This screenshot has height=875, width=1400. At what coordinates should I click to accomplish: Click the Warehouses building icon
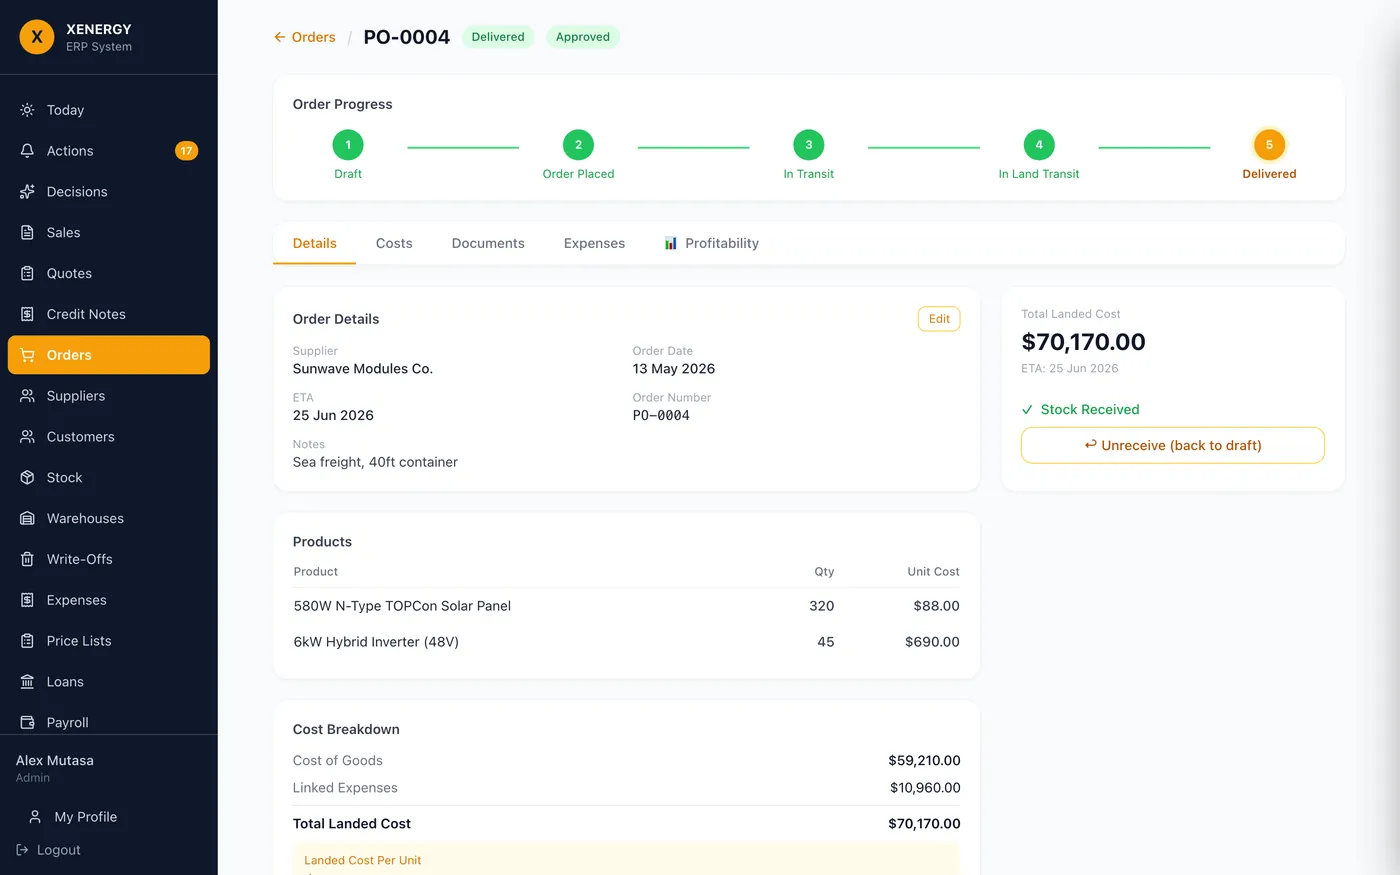[27, 519]
